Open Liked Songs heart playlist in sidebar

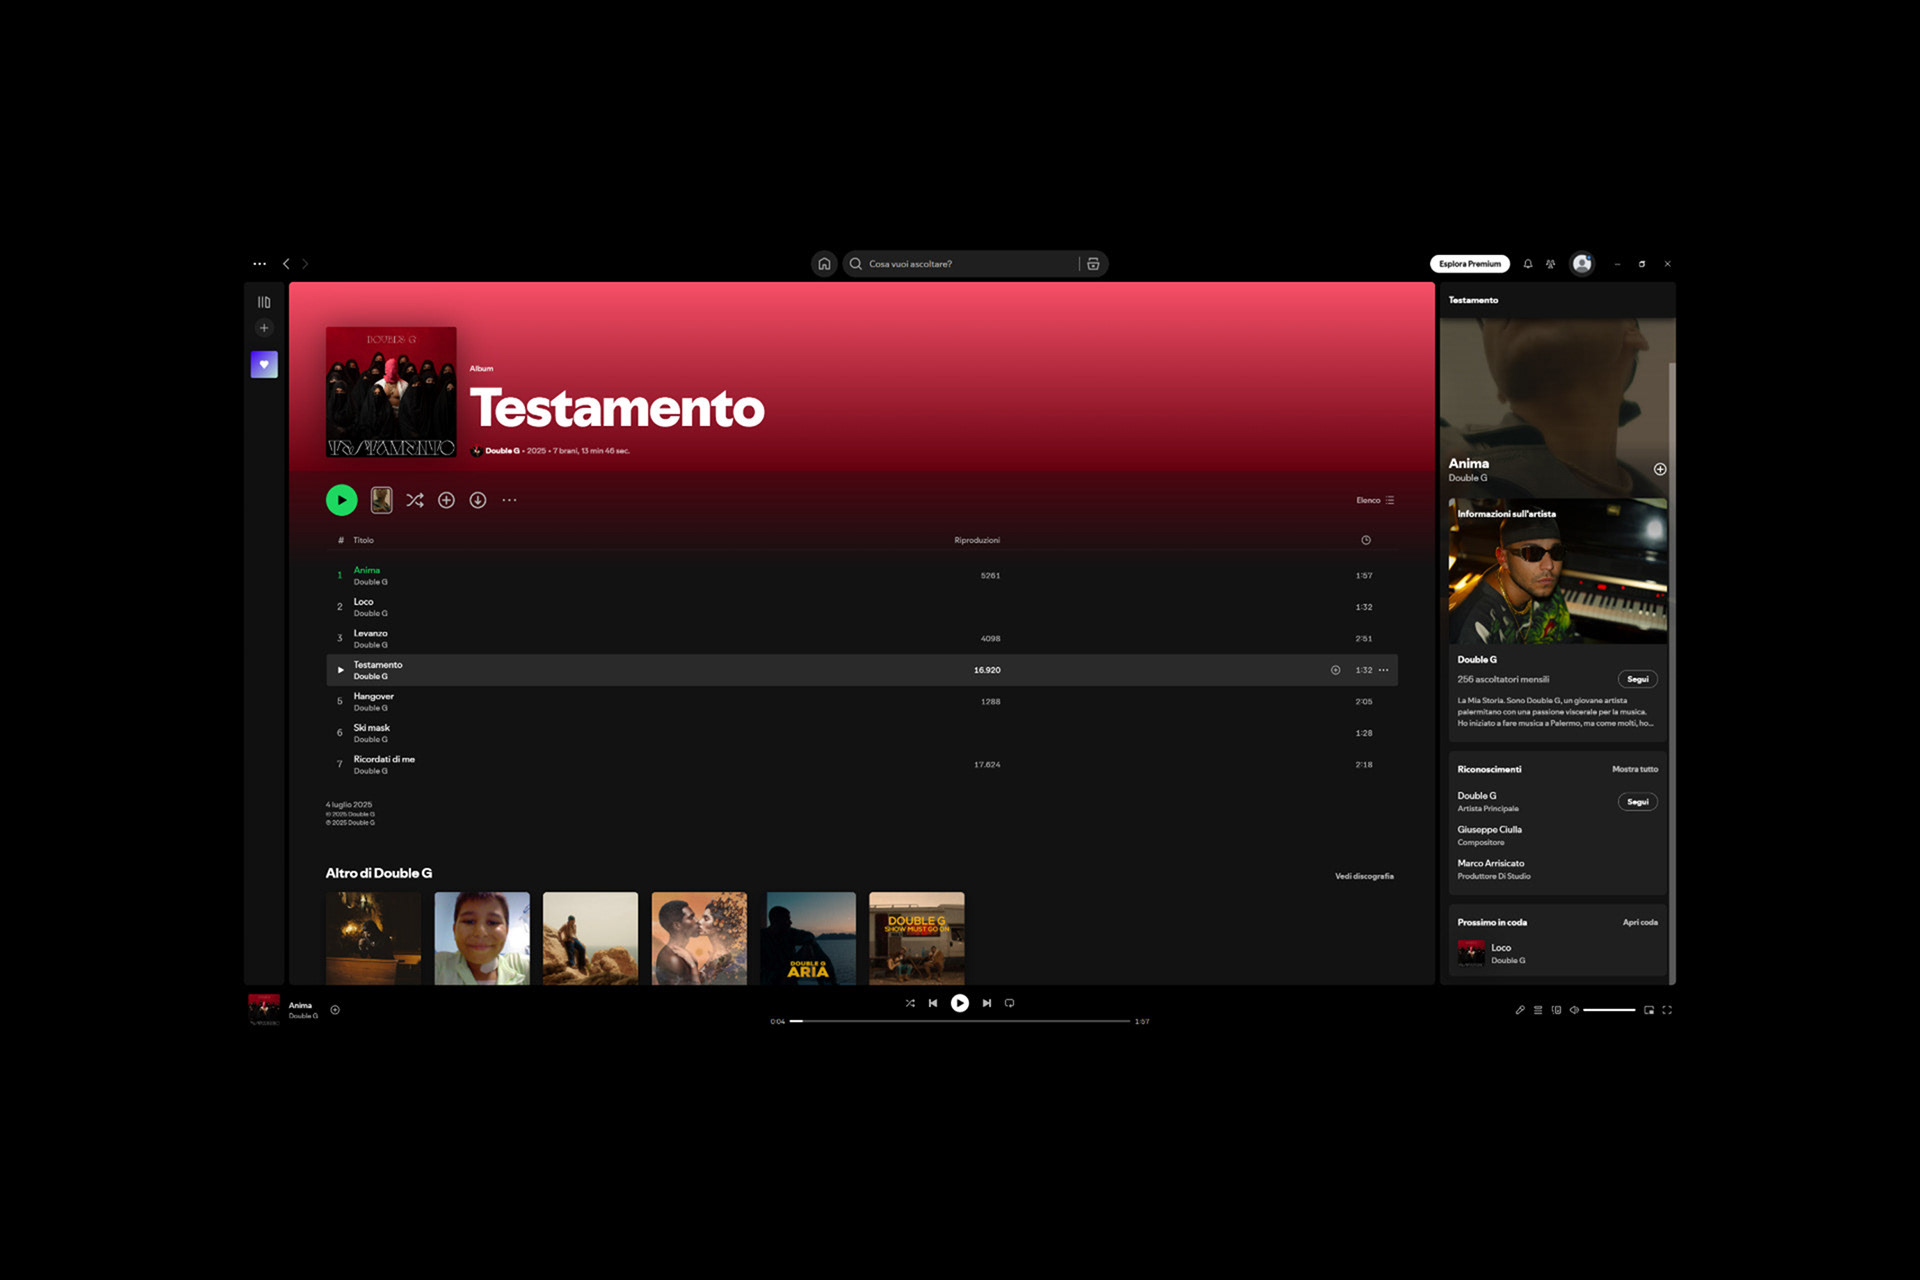click(x=264, y=365)
